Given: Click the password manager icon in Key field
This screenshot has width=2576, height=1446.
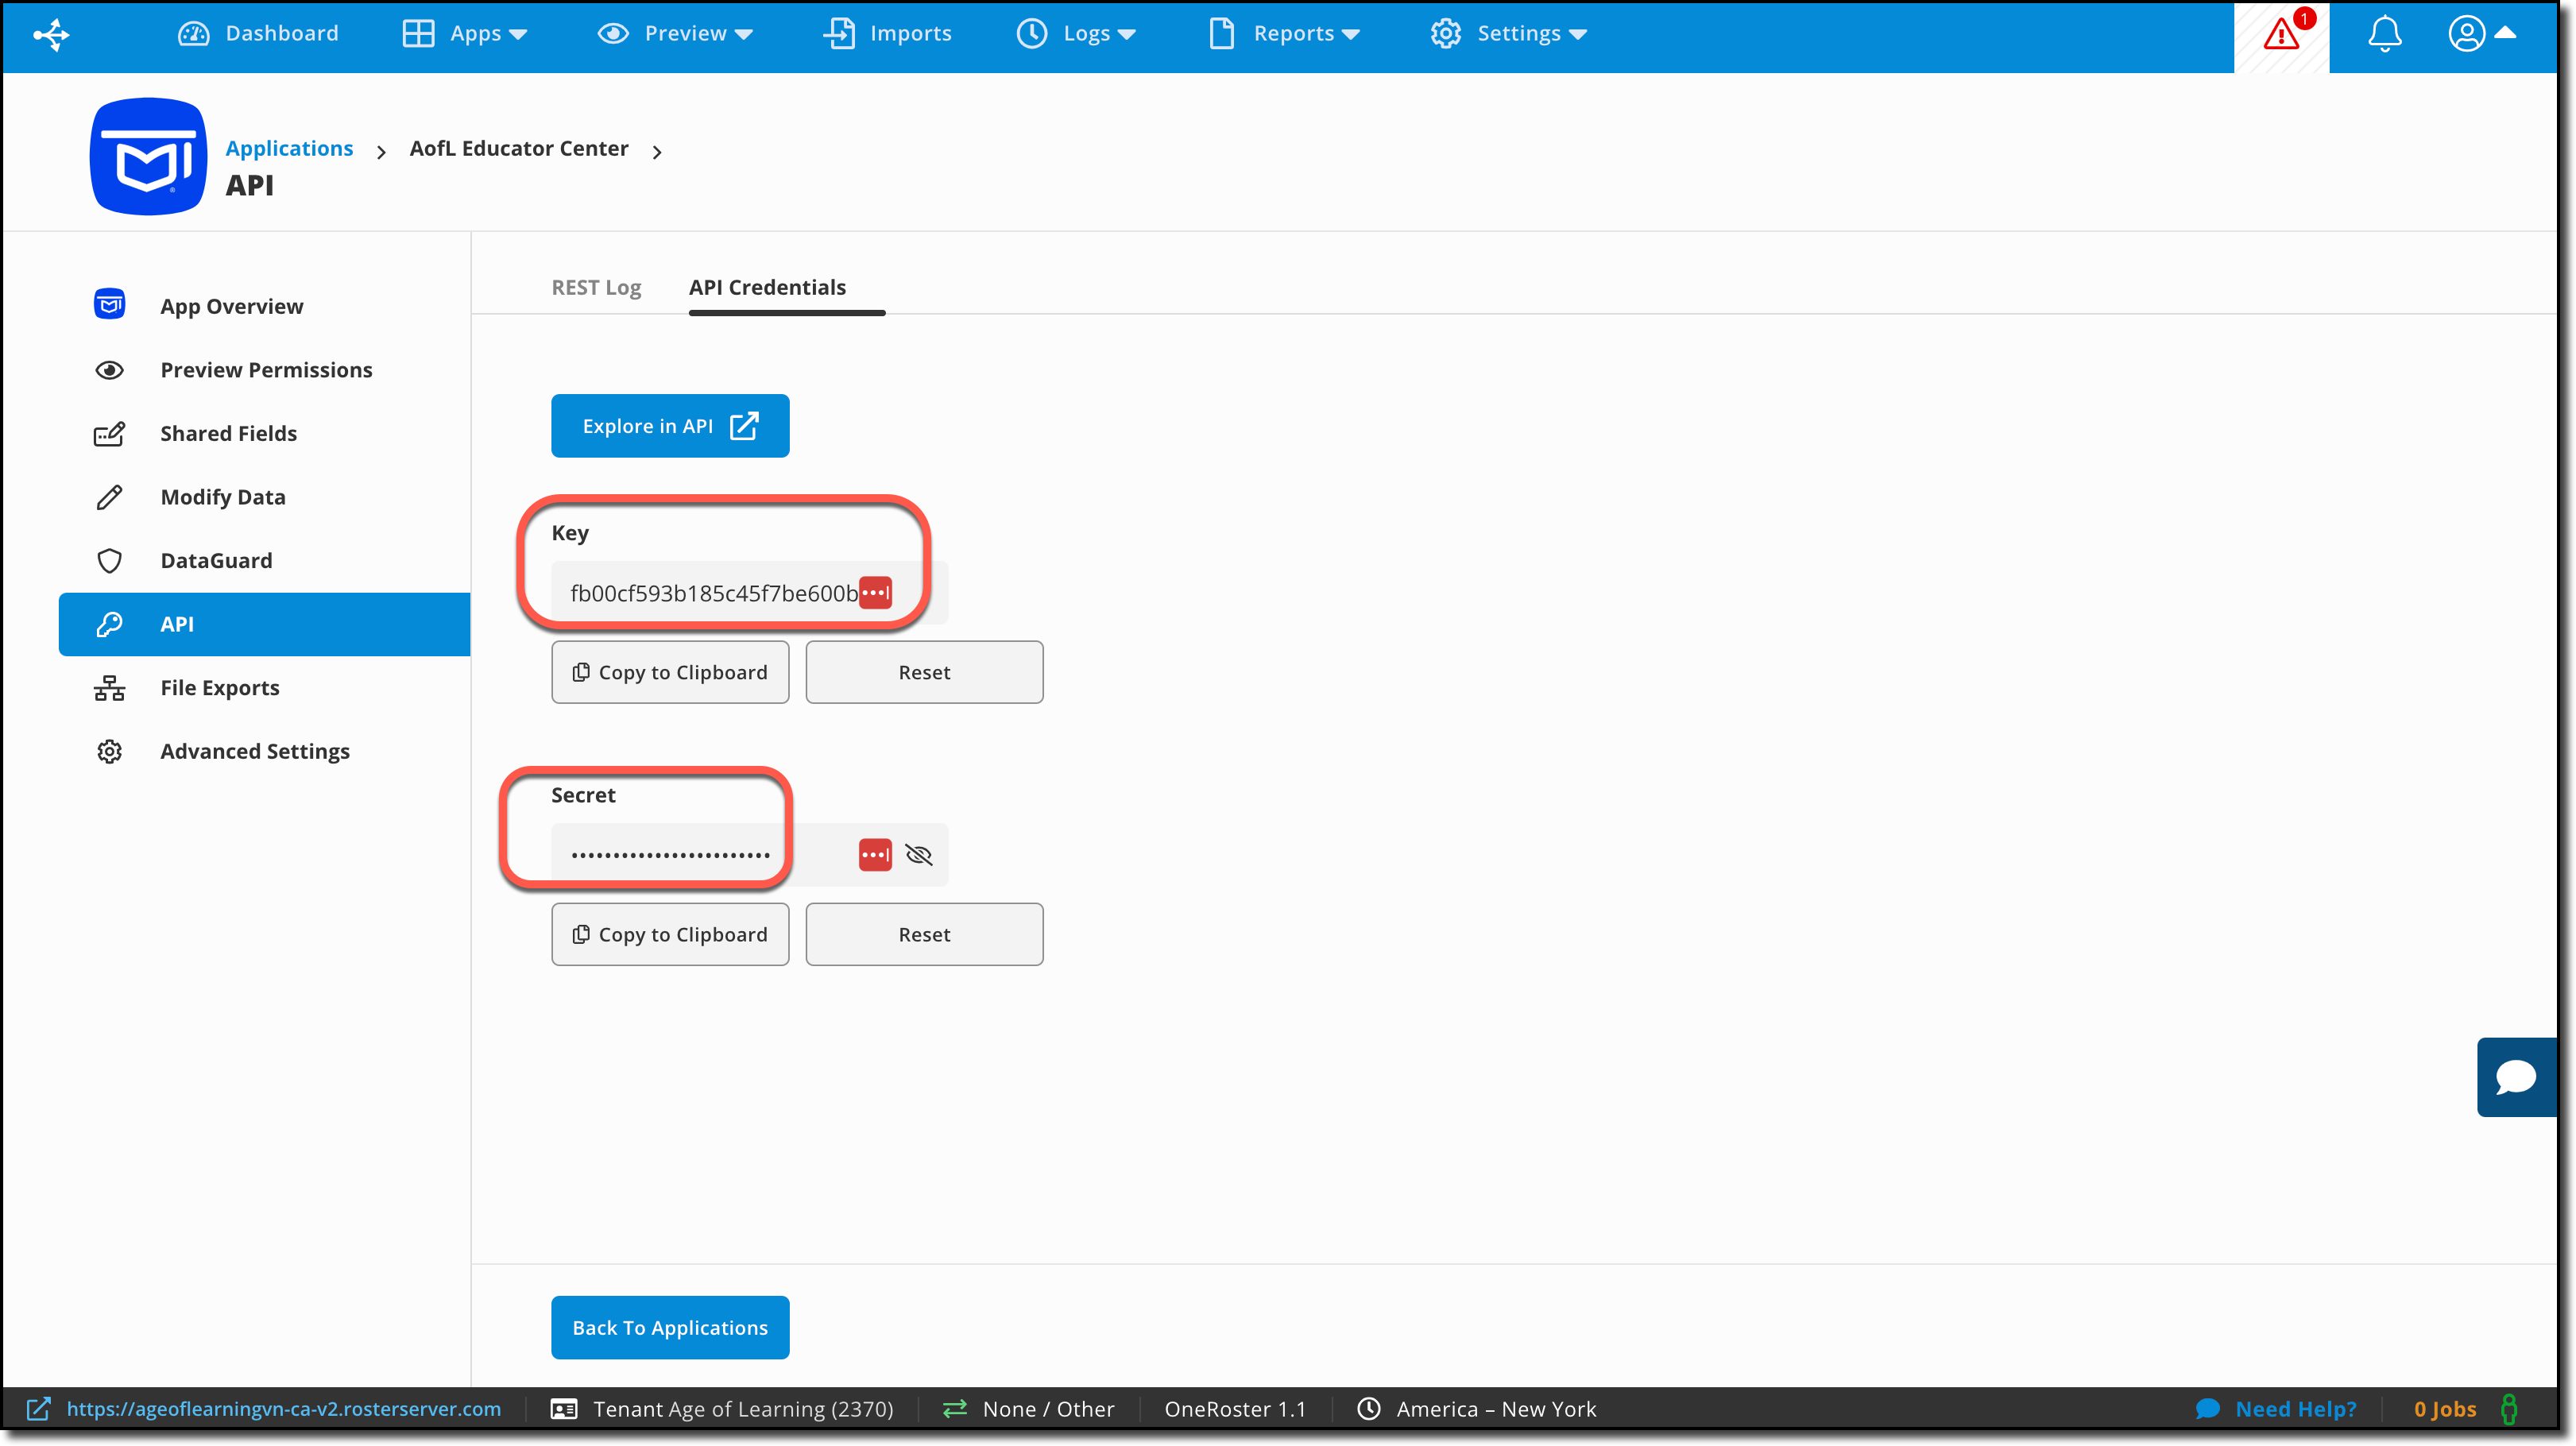Looking at the screenshot, I should click(875, 592).
